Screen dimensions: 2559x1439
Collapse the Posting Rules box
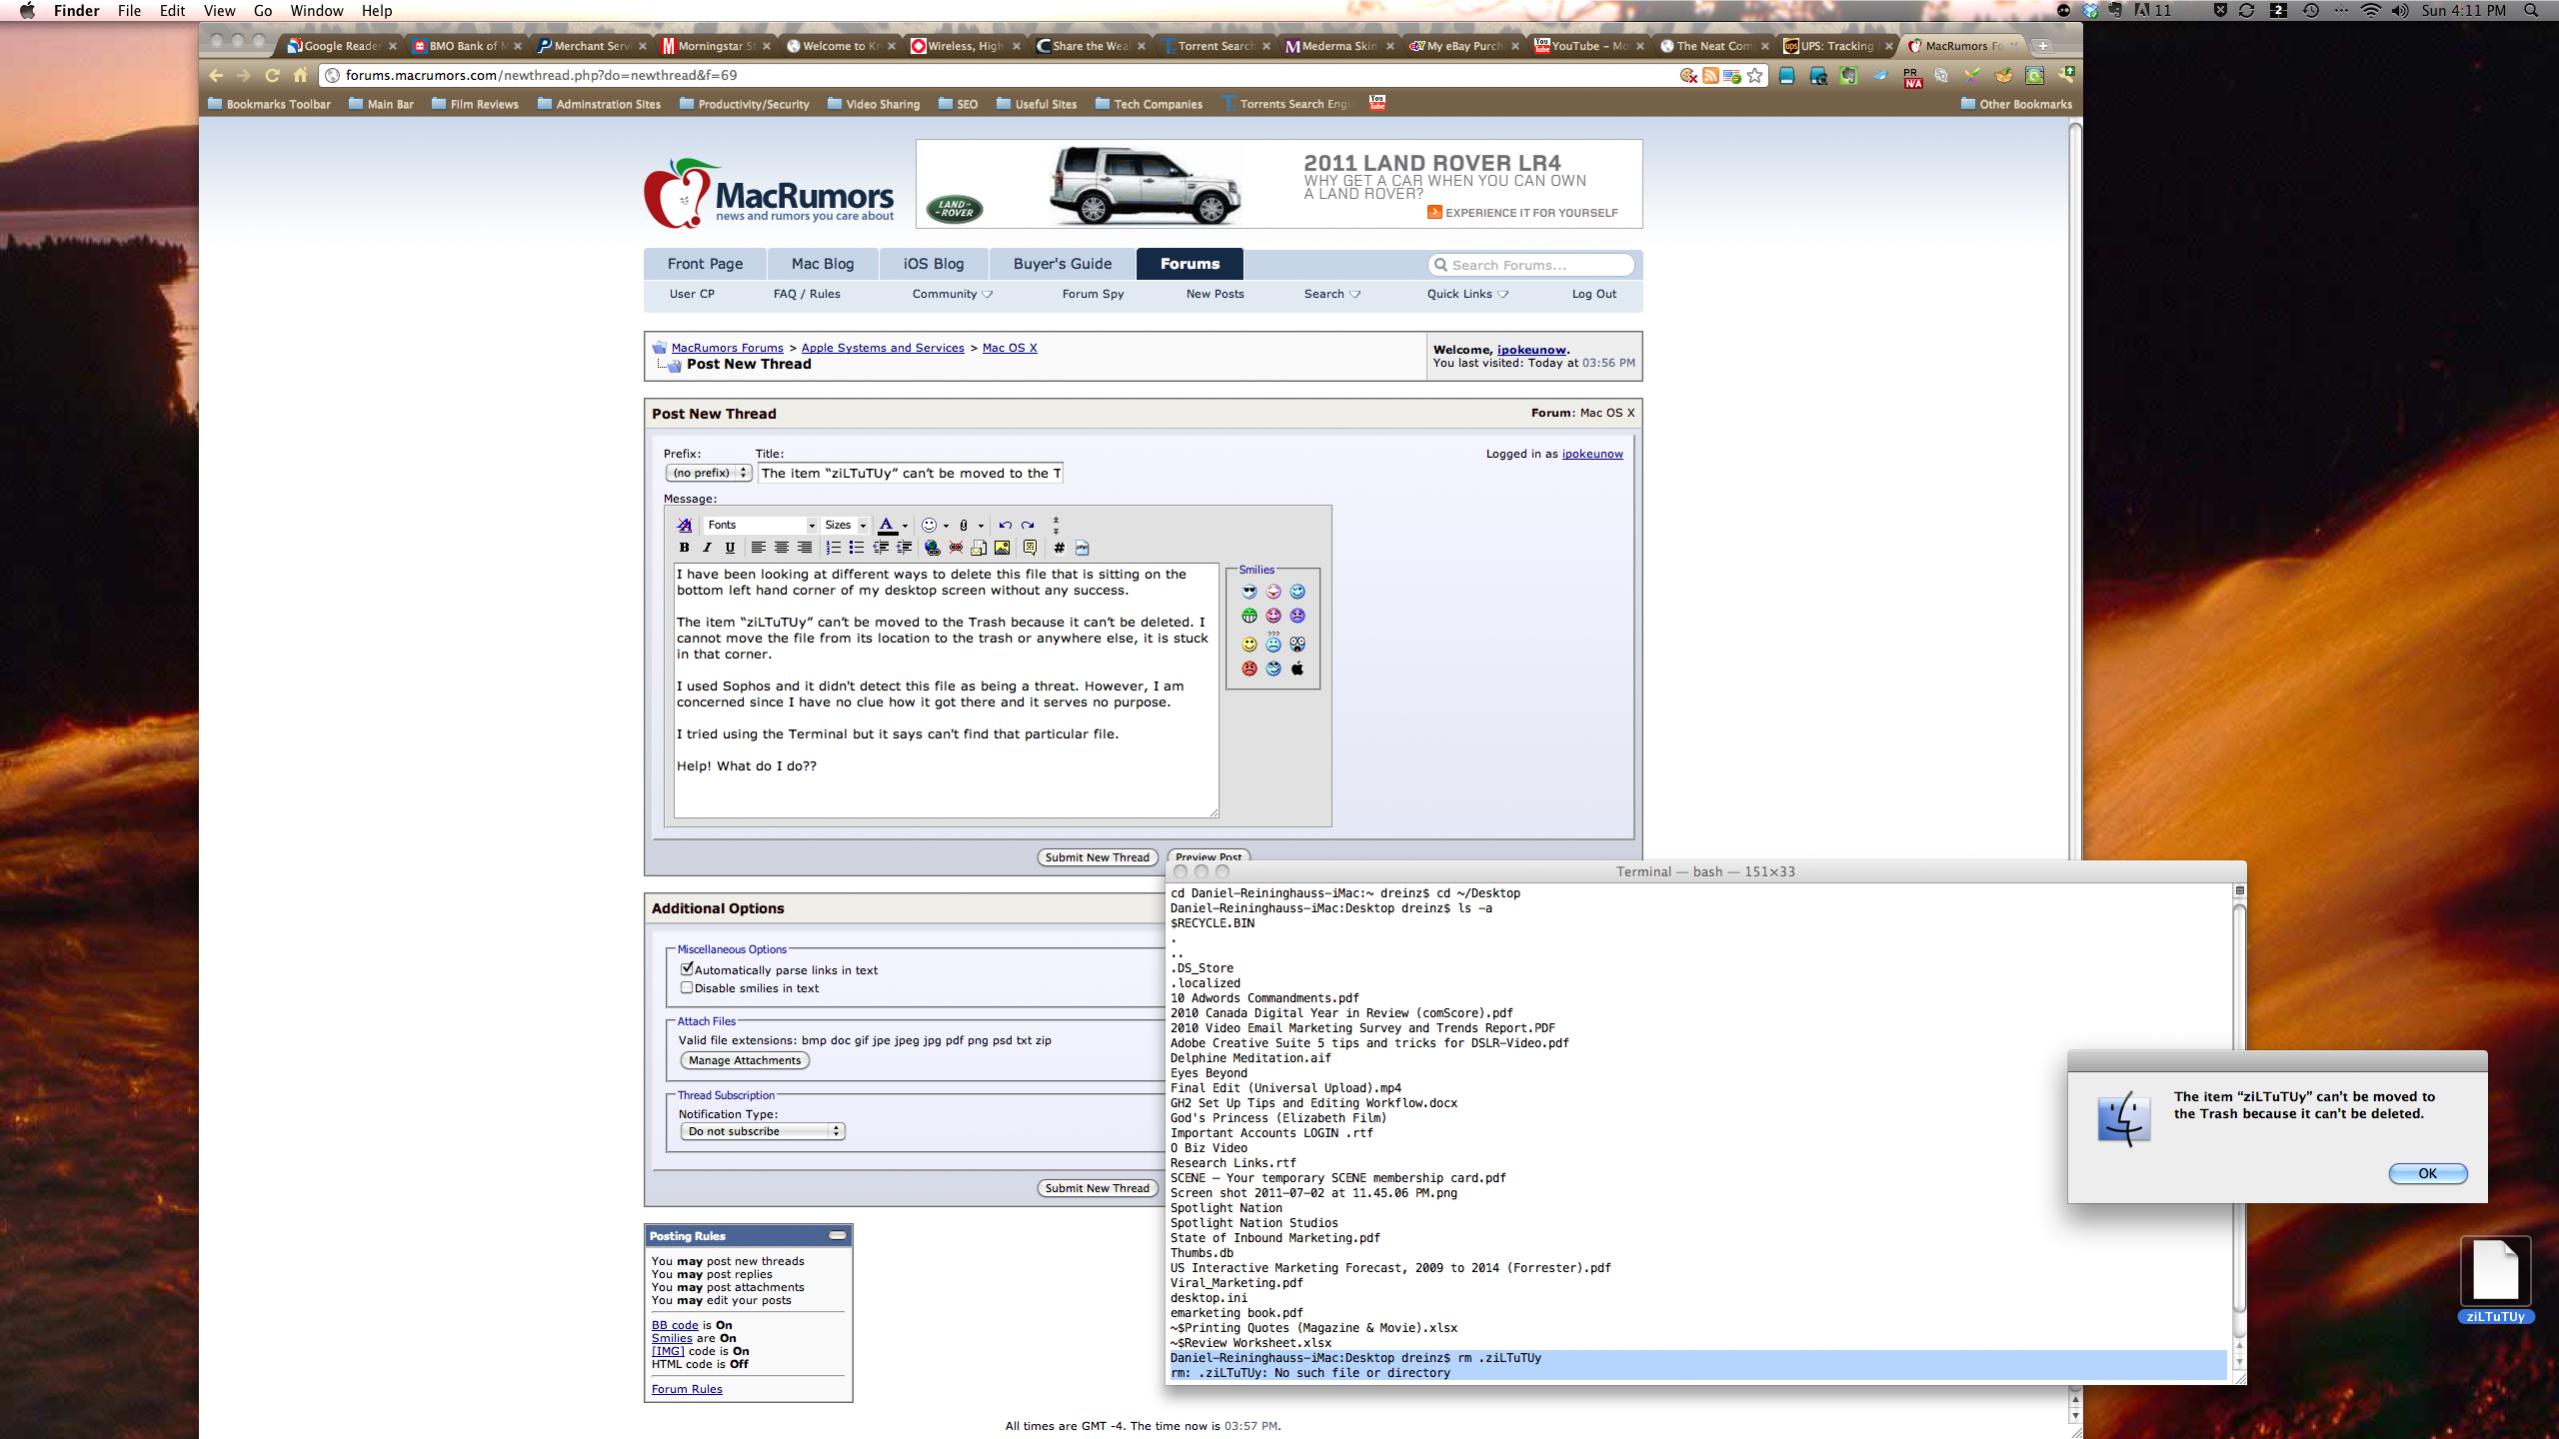pyautogui.click(x=837, y=1236)
